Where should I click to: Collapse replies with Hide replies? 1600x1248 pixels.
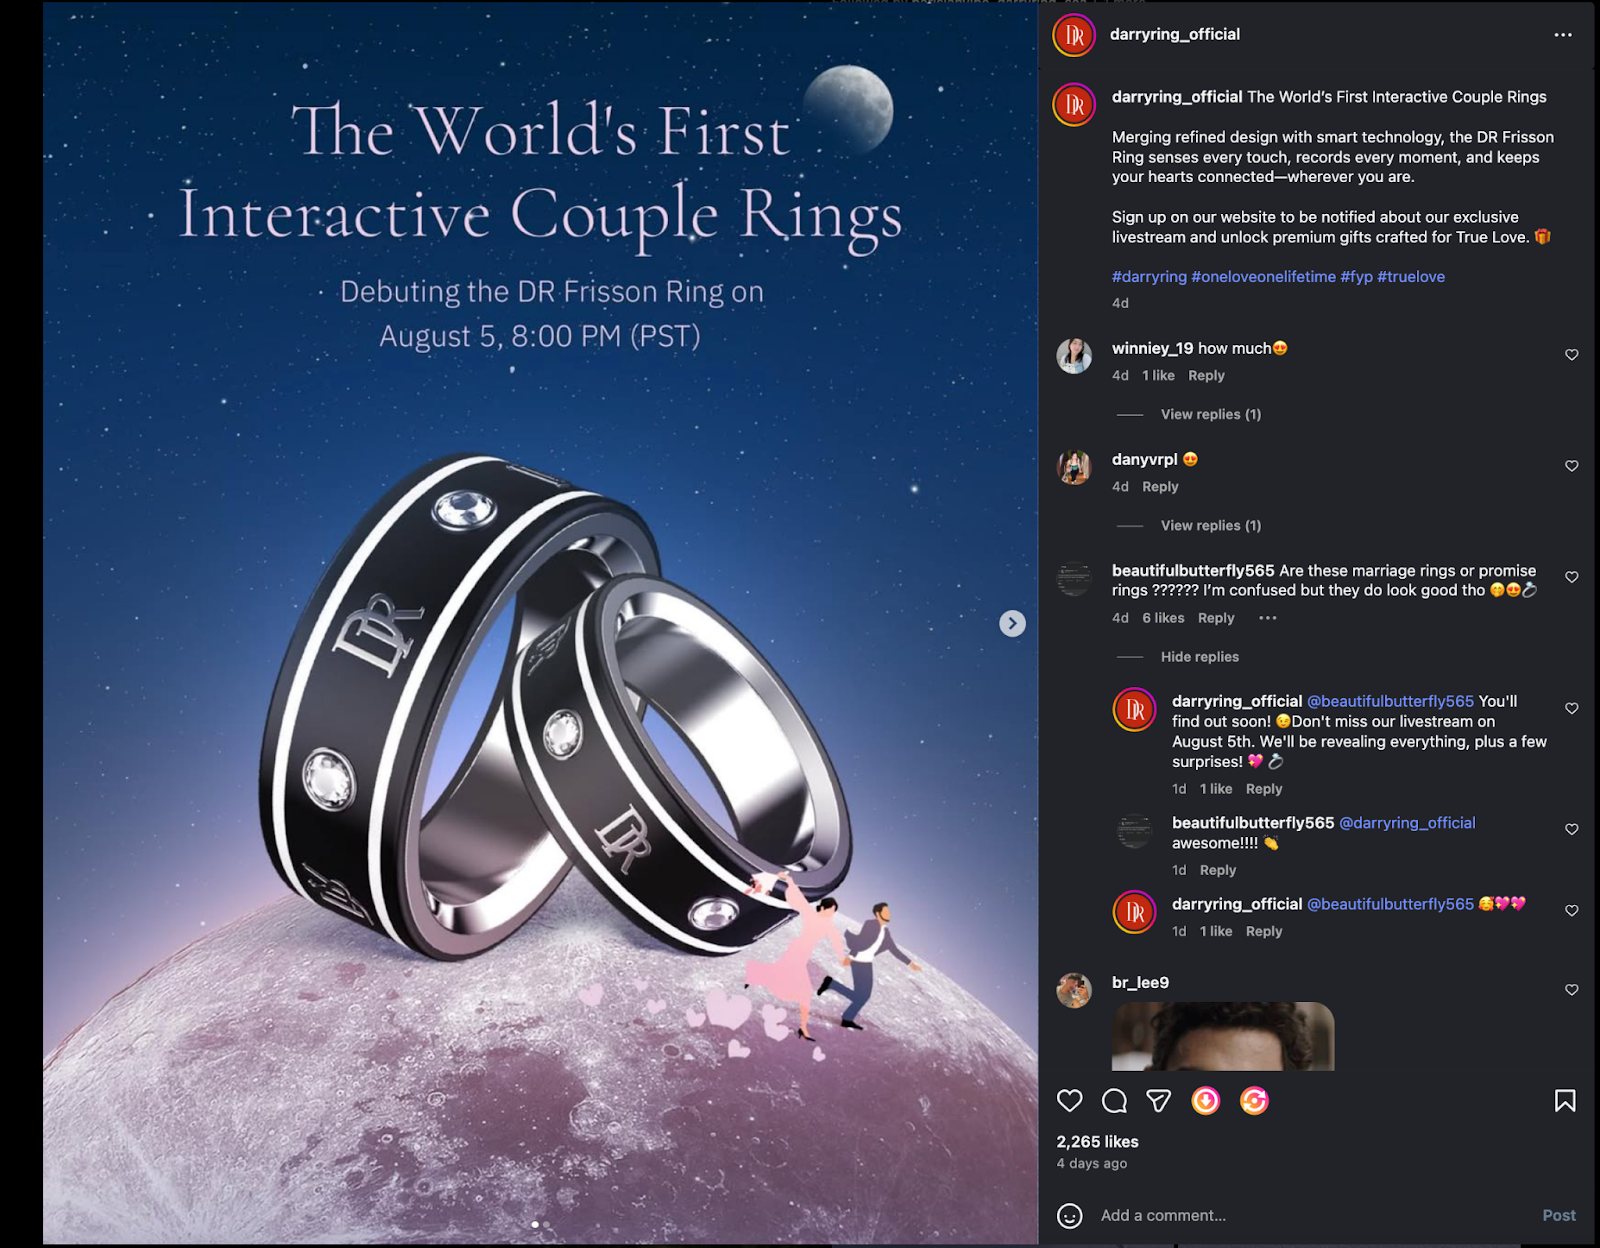click(x=1200, y=657)
